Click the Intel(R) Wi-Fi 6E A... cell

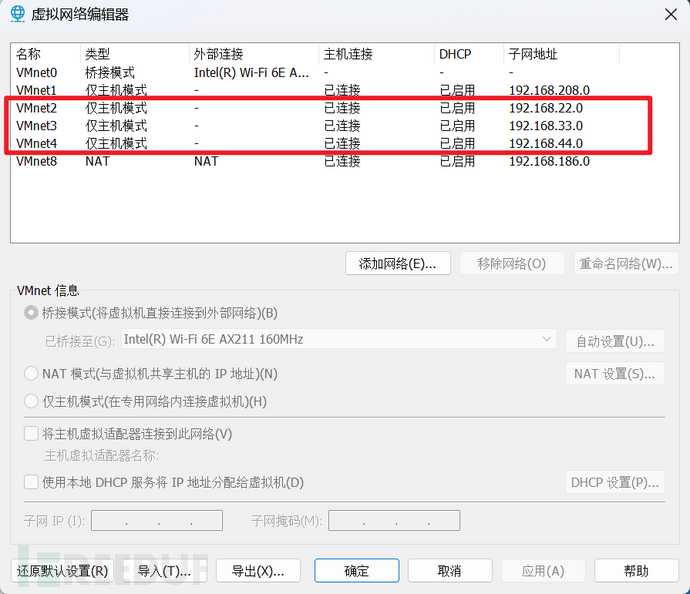(x=251, y=72)
